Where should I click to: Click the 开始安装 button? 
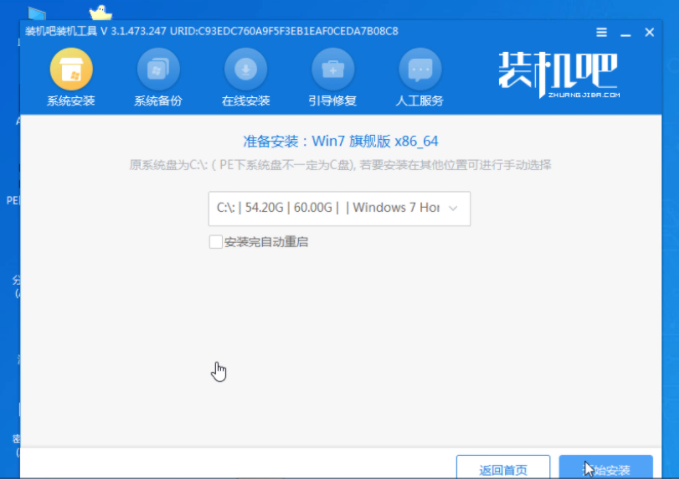click(606, 468)
